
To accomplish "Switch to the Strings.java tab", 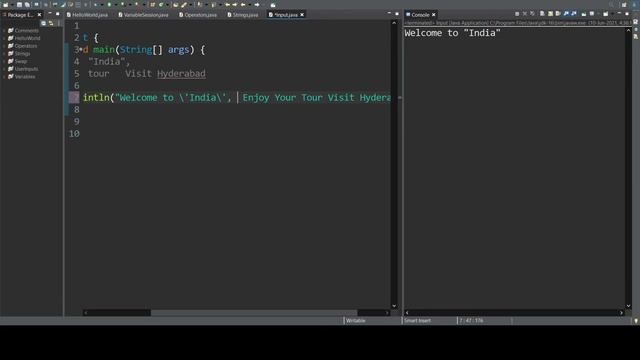I will click(243, 15).
